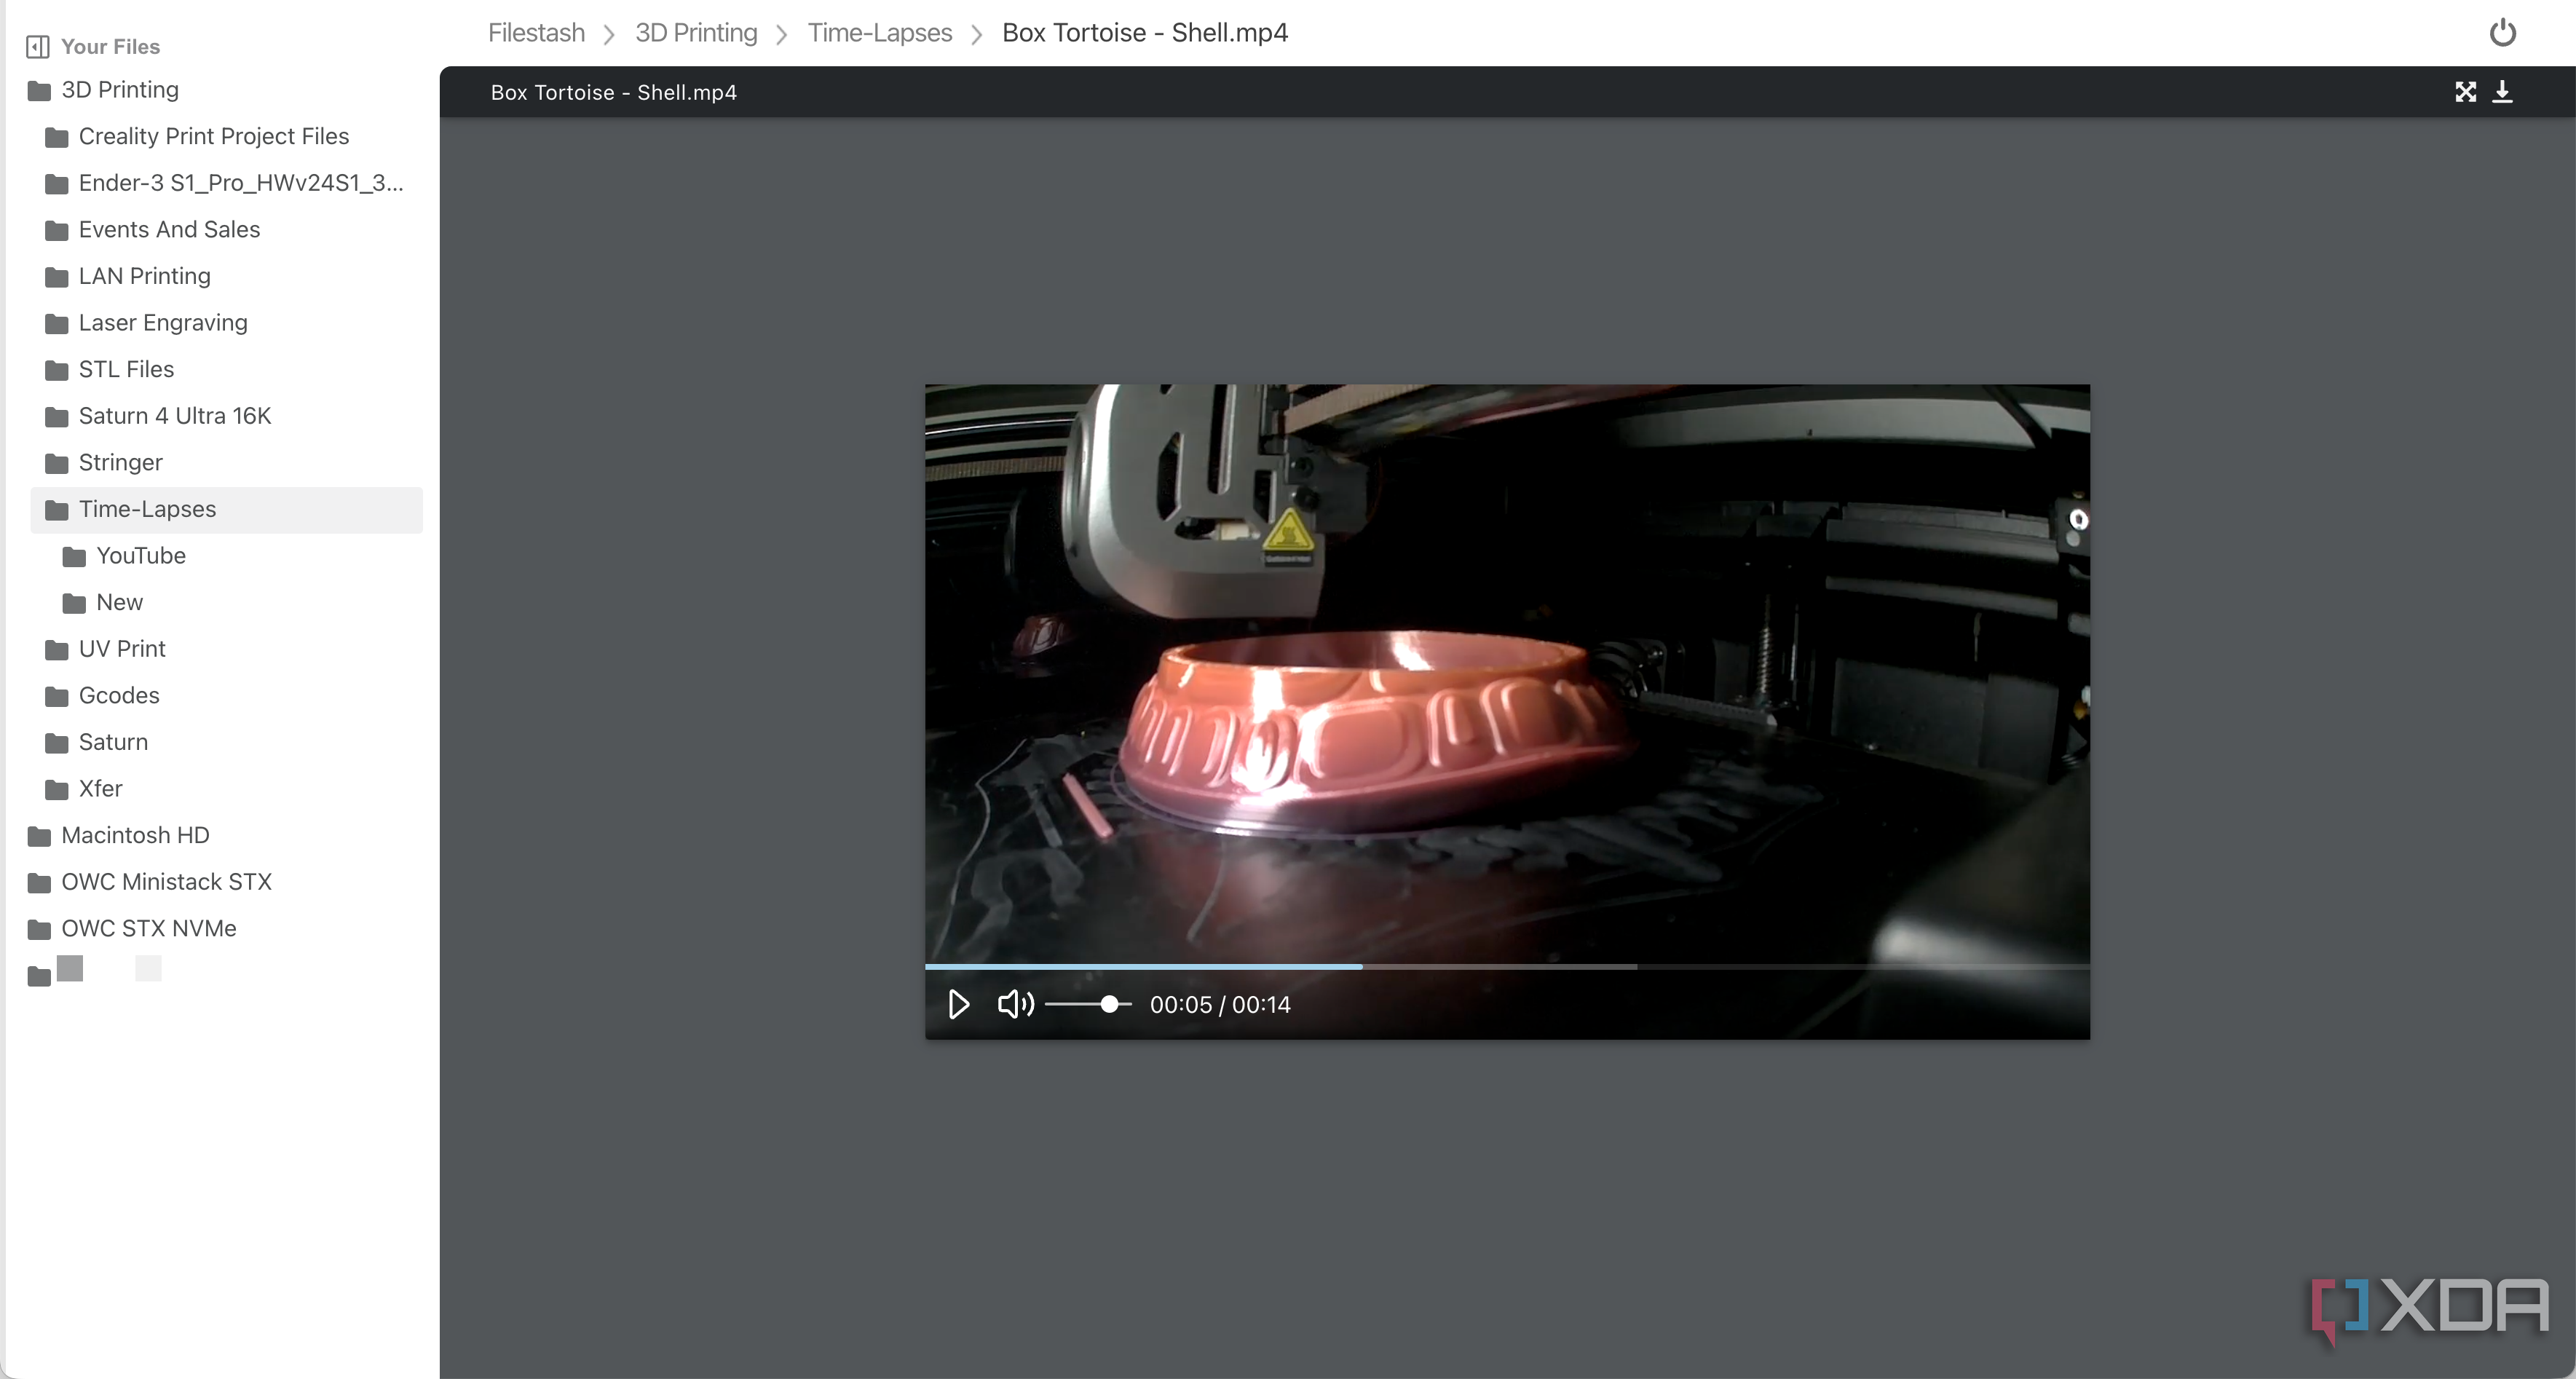This screenshot has width=2576, height=1379.
Task: Open the Xfer folder
Action: [100, 789]
